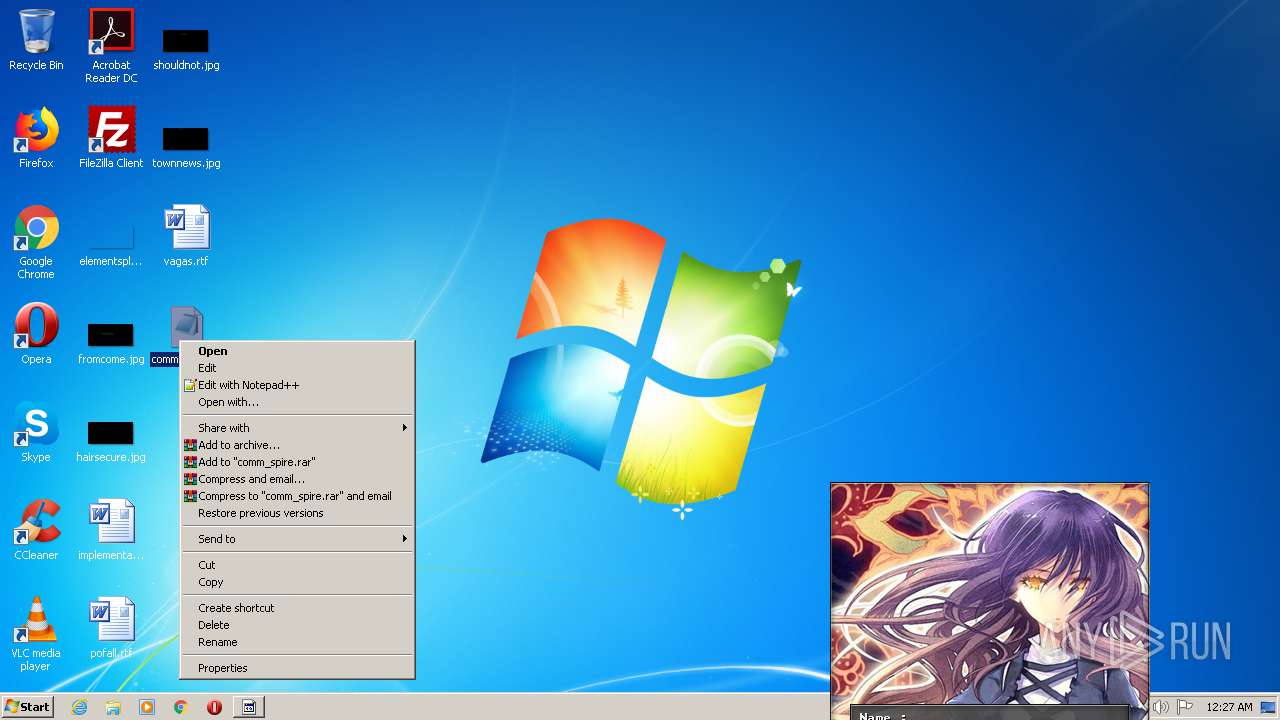The image size is (1280, 720).
Task: Open Windows Explorer from taskbar
Action: 113,707
